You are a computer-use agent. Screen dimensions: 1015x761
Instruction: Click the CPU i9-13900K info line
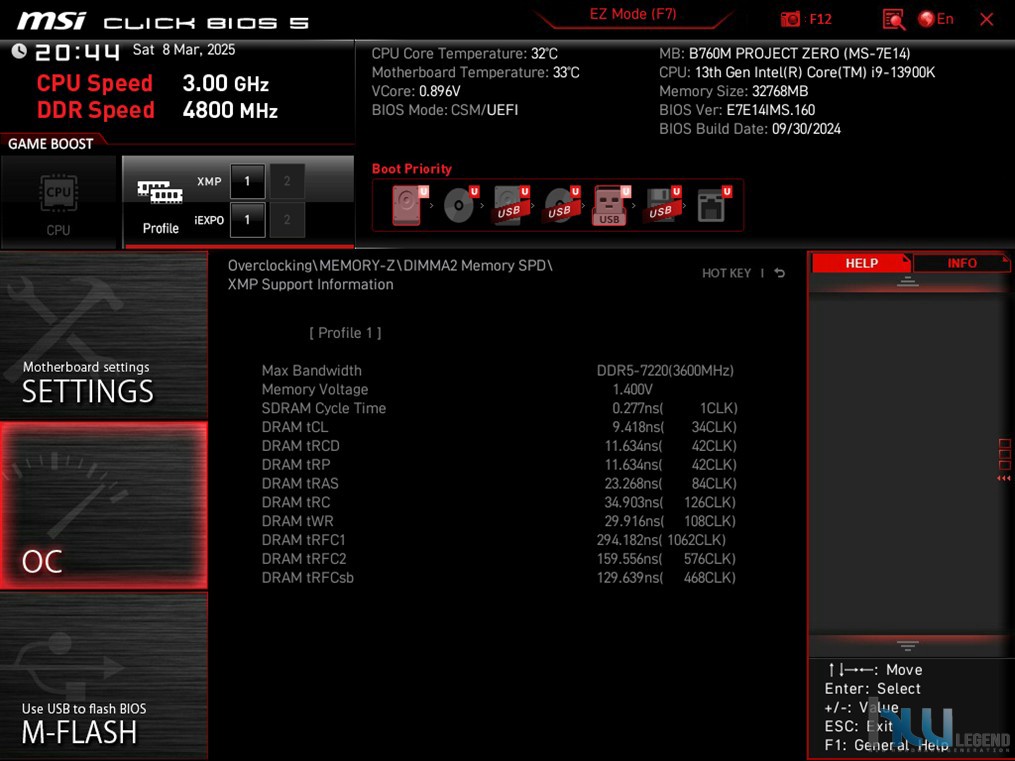click(797, 72)
